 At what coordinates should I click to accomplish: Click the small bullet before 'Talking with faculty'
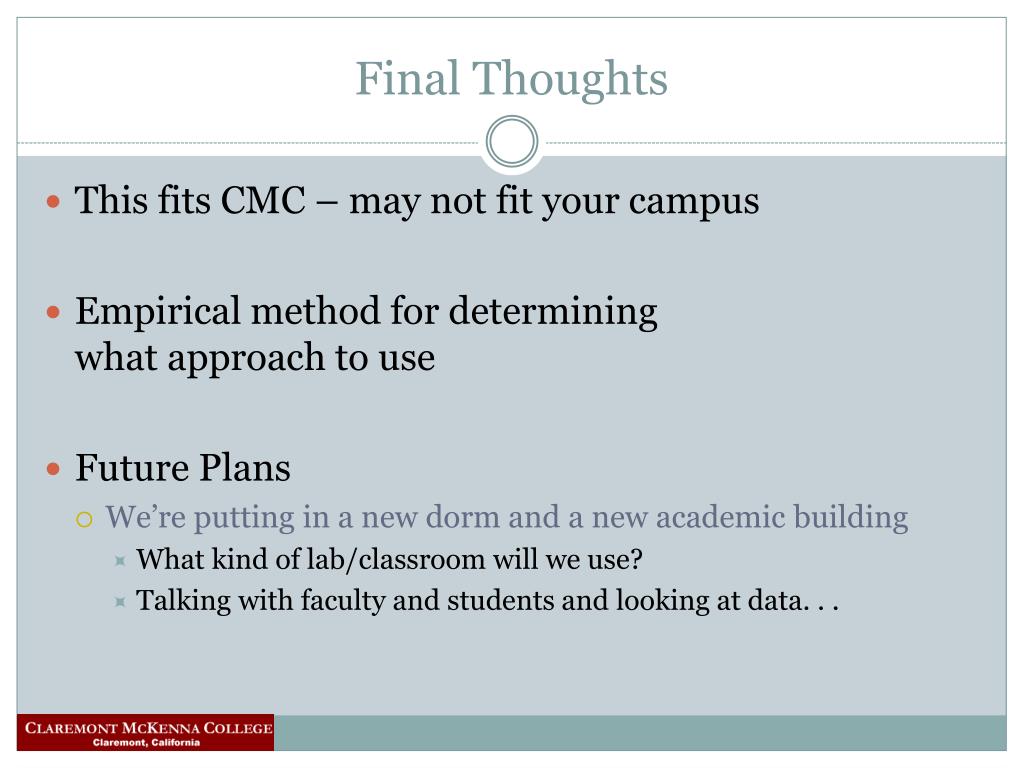[x=120, y=601]
